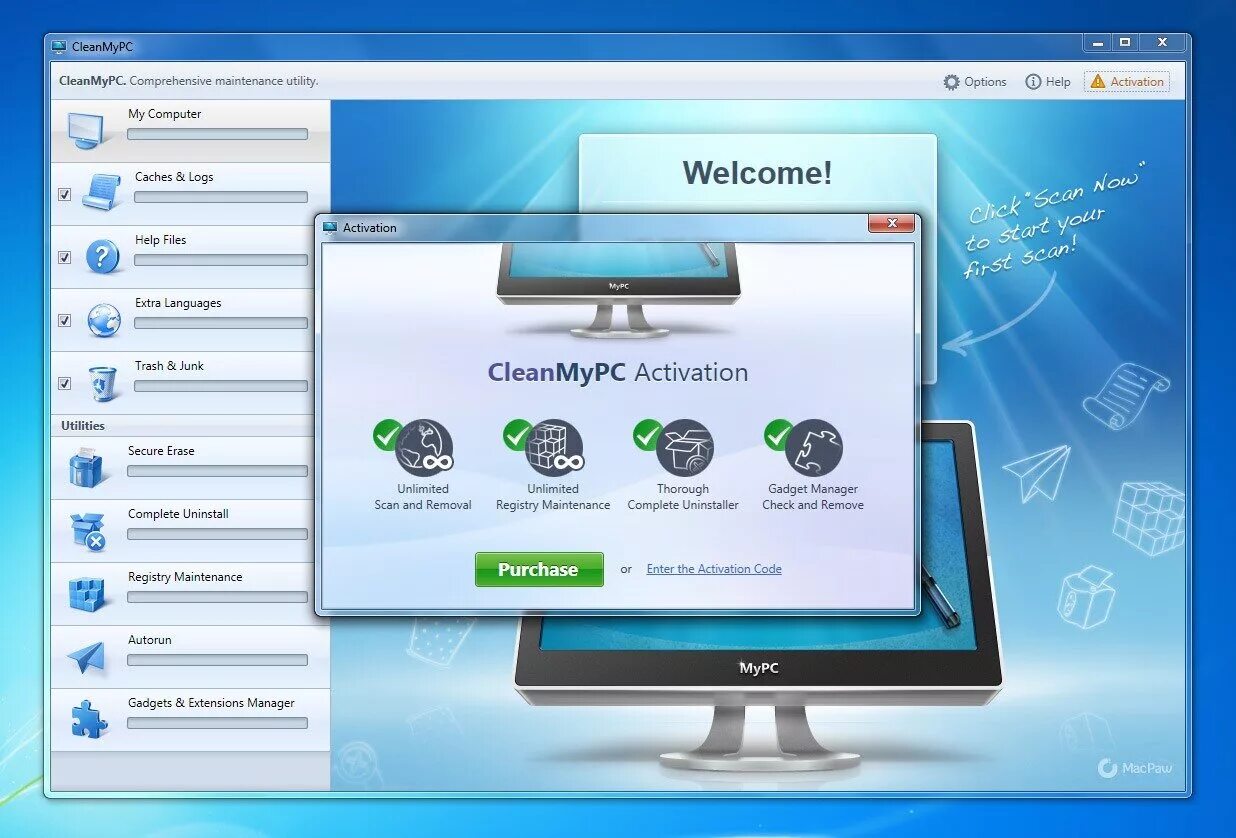Image resolution: width=1236 pixels, height=838 pixels.
Task: Click Comprehensive maintenance utility tagline
Action: tap(224, 81)
